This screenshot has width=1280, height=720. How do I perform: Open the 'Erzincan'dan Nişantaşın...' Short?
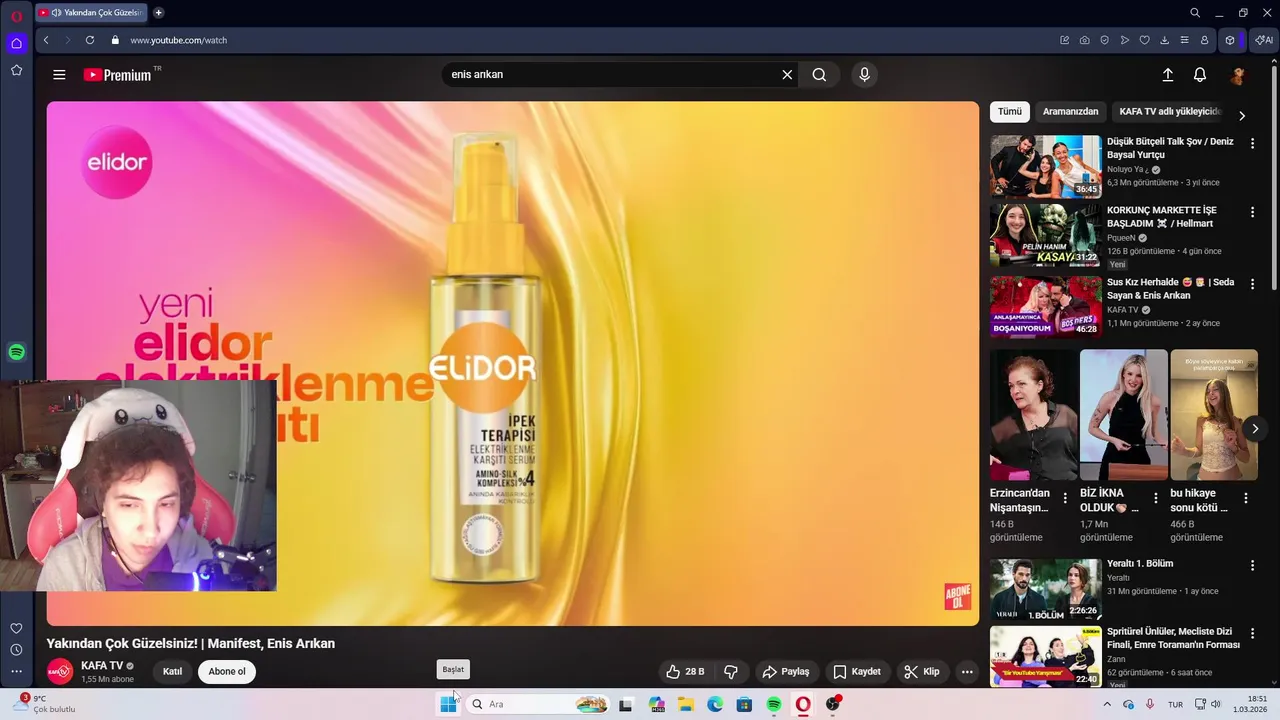(1033, 415)
